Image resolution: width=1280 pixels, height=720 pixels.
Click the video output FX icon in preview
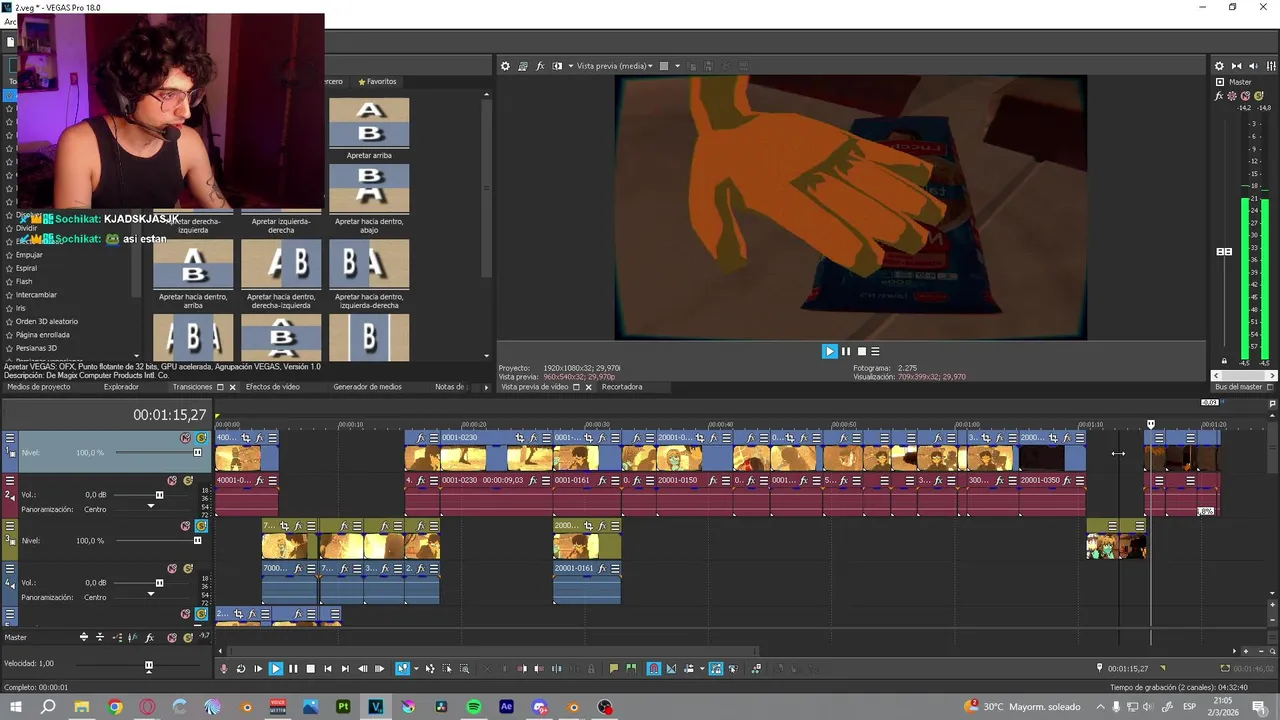540,66
